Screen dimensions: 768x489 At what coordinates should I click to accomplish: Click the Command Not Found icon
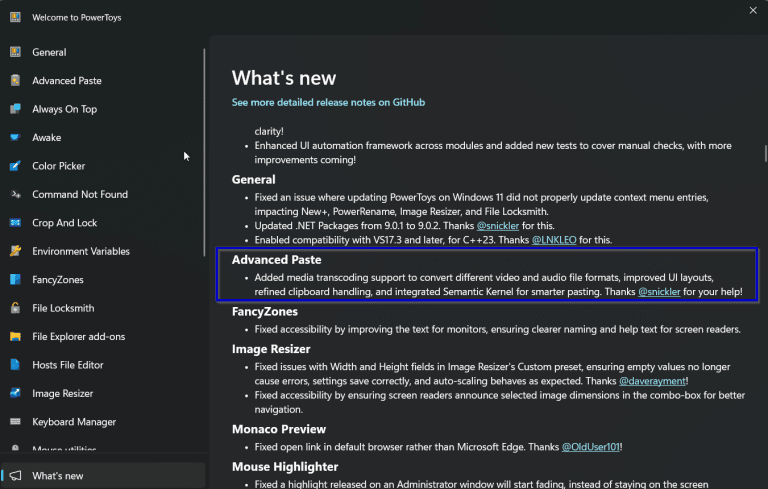pyautogui.click(x=15, y=194)
